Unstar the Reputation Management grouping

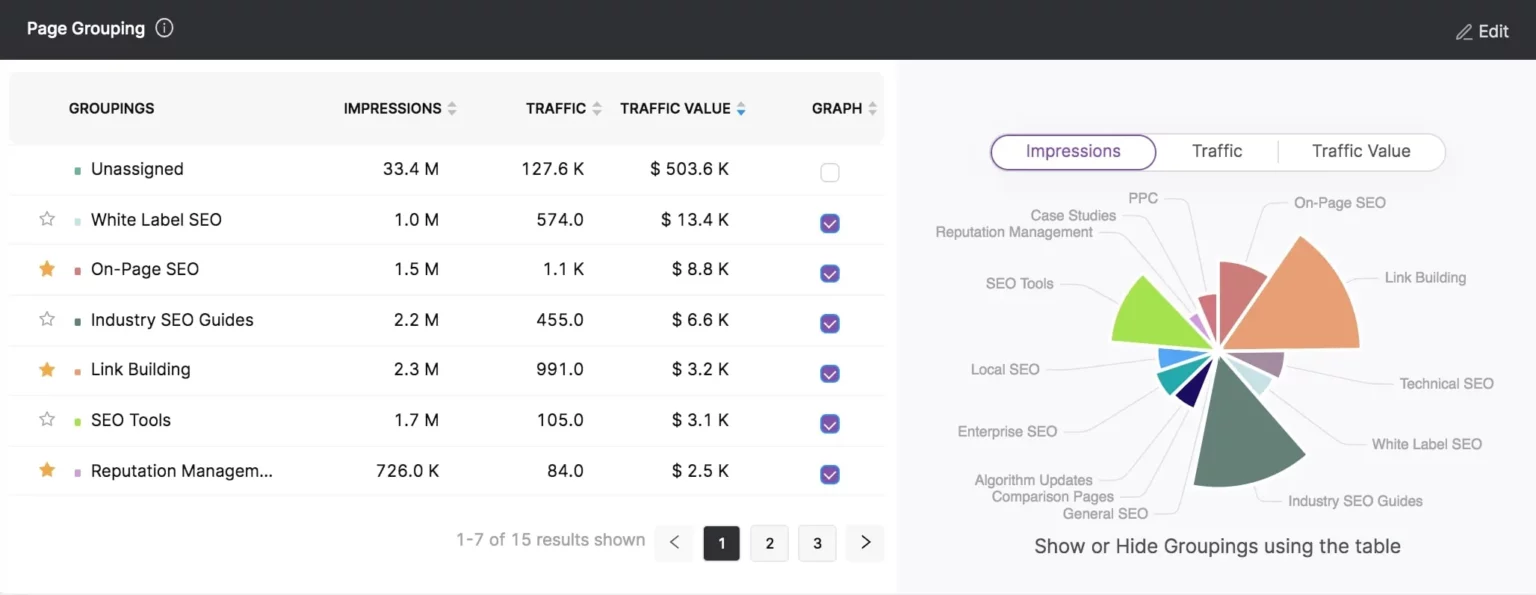(x=47, y=470)
